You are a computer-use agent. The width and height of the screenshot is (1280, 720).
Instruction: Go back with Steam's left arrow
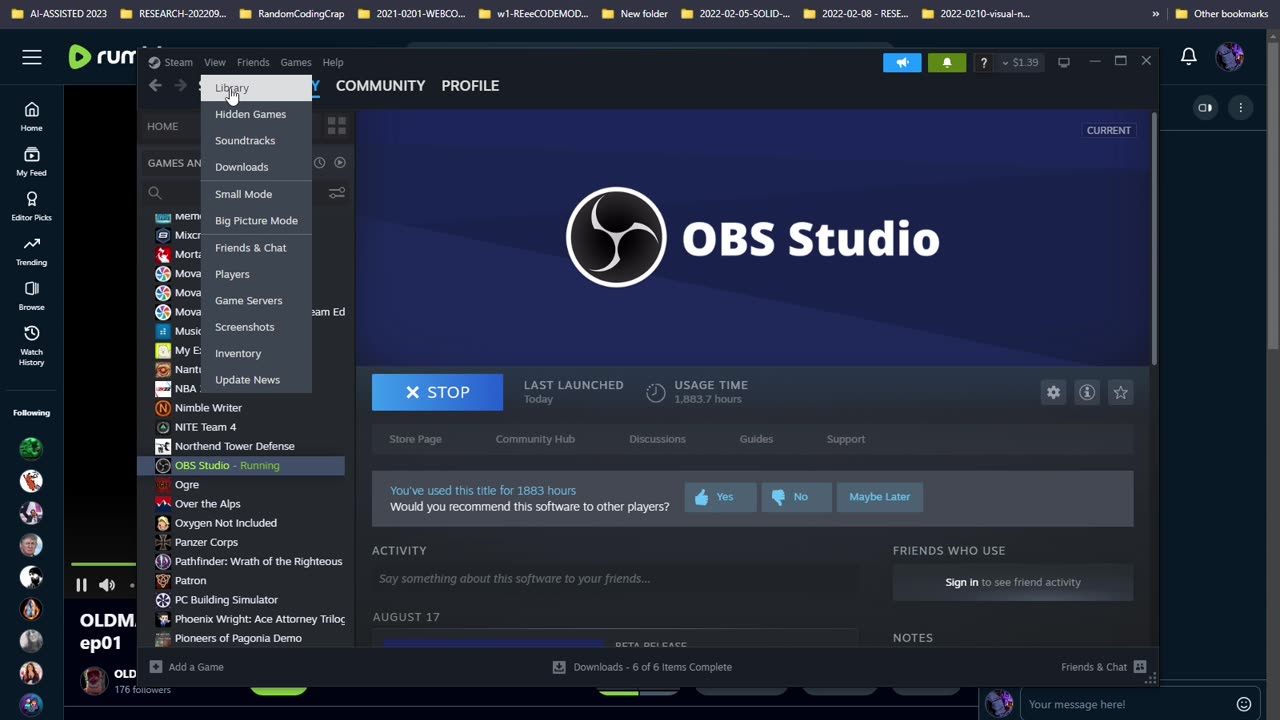click(x=155, y=86)
